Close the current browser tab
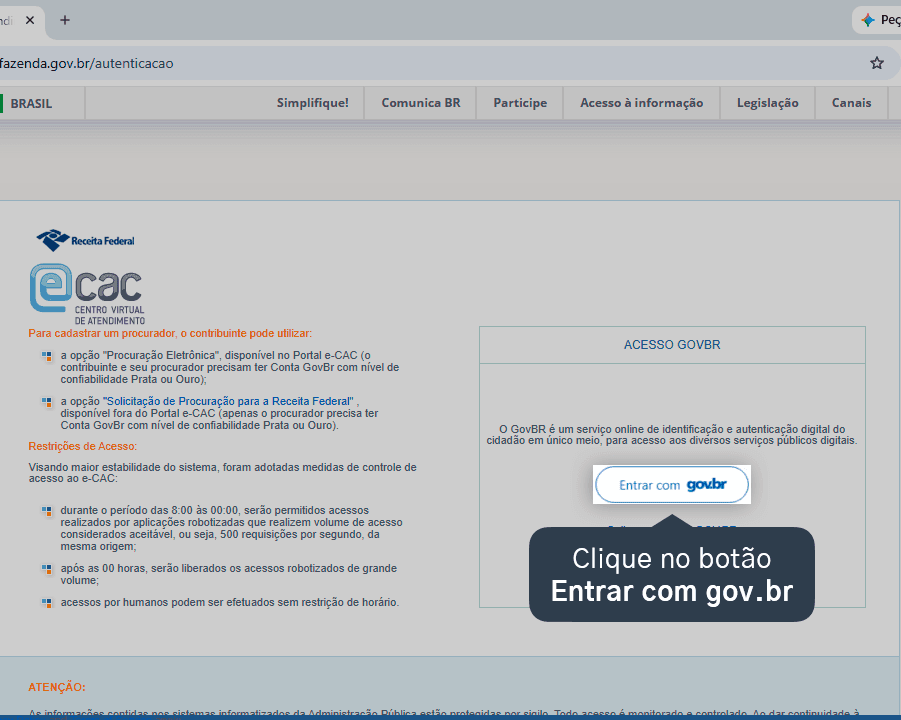This screenshot has height=720, width=901. coord(30,20)
